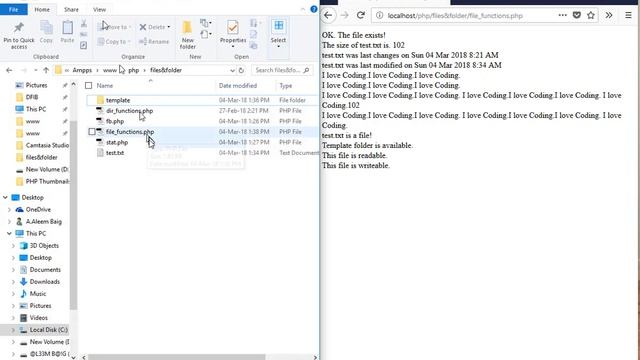Screen dimensions: 640x360
Task: Open address bar history dropdown
Action: click(x=232, y=70)
